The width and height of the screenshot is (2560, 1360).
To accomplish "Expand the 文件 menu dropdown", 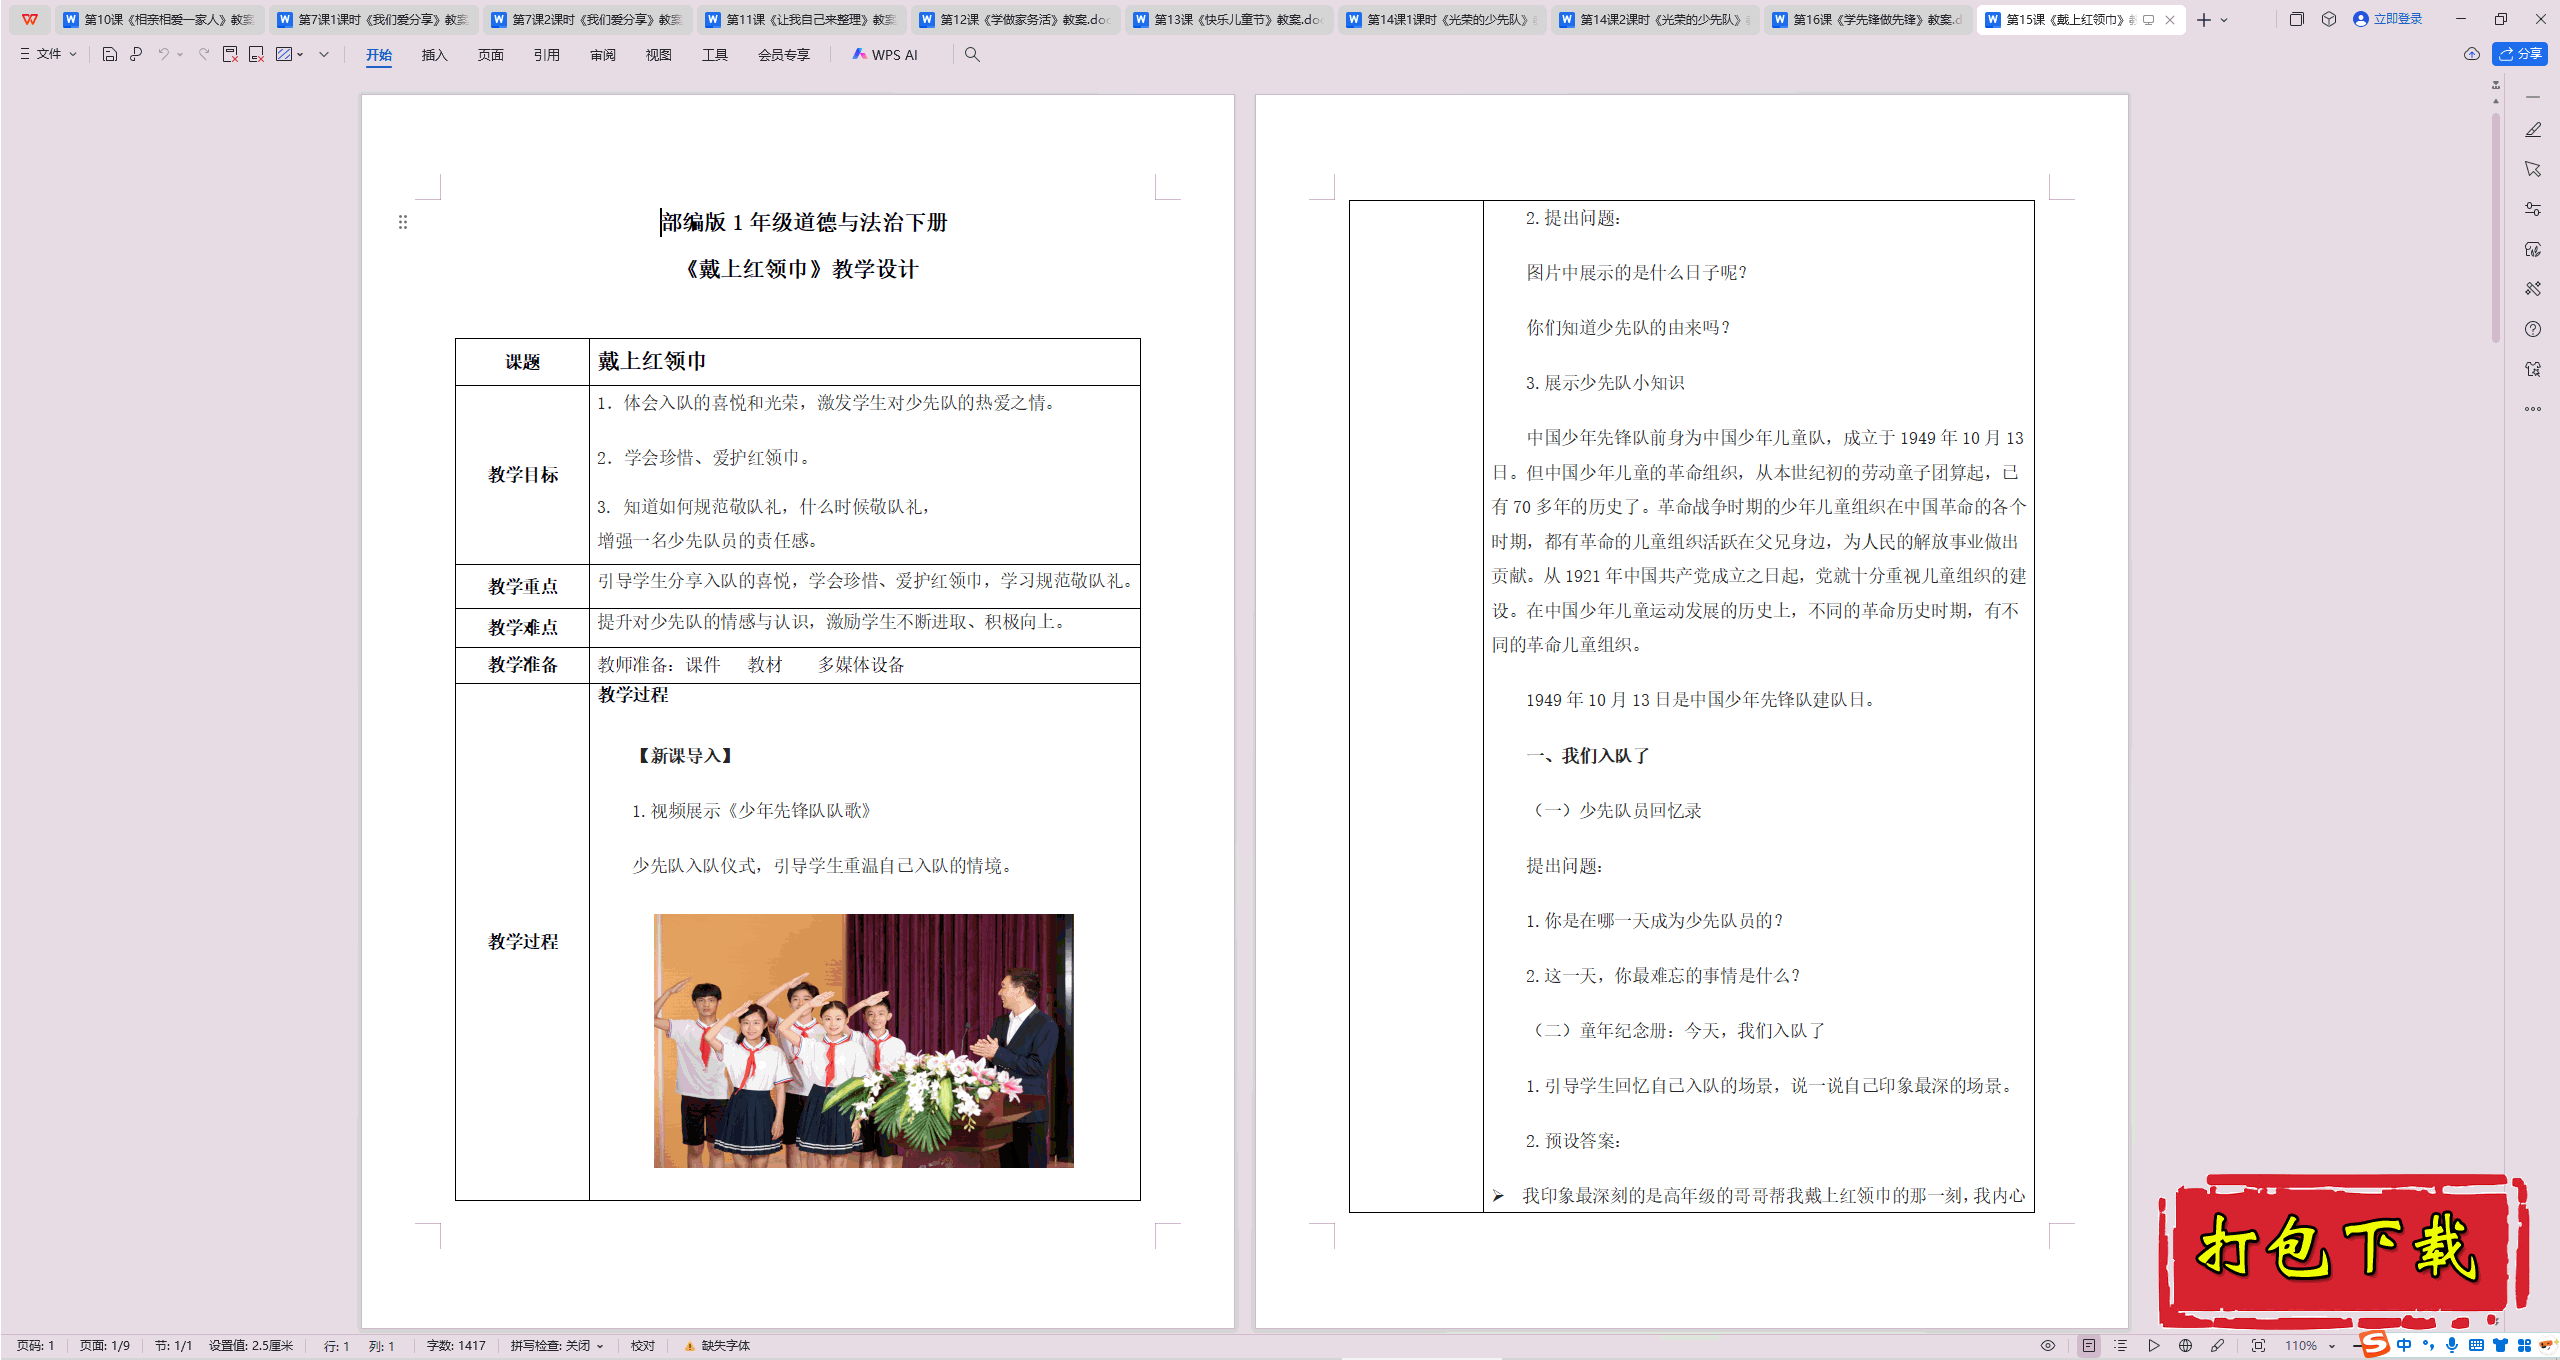I will point(48,55).
